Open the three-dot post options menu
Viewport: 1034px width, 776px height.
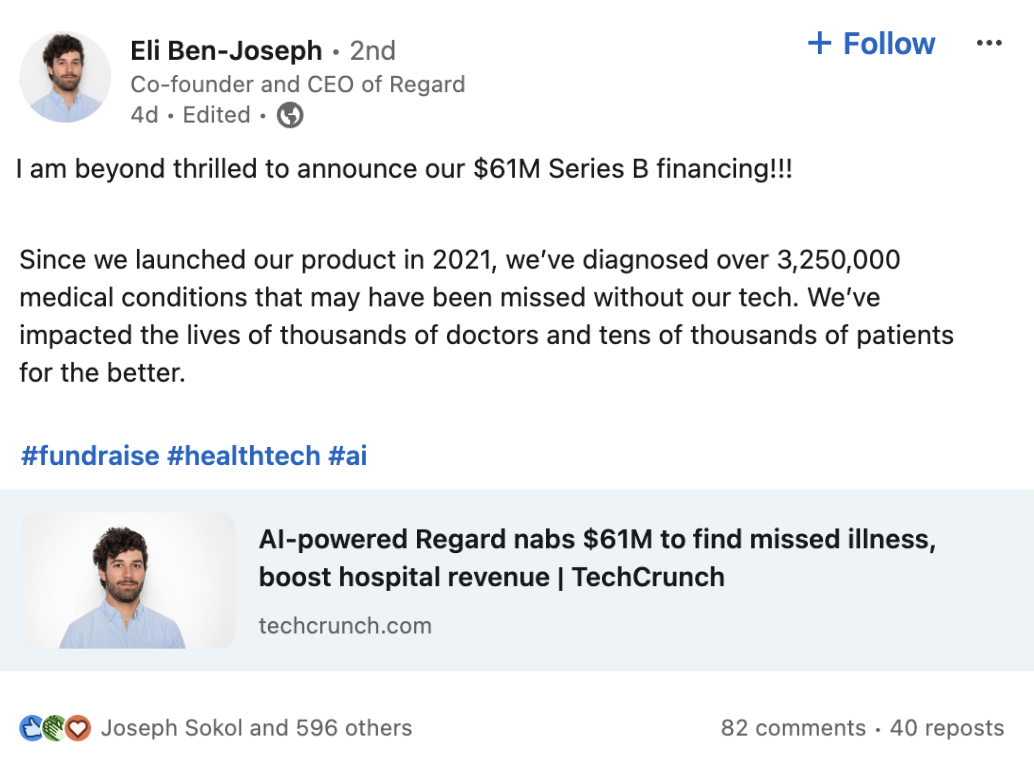(x=989, y=44)
